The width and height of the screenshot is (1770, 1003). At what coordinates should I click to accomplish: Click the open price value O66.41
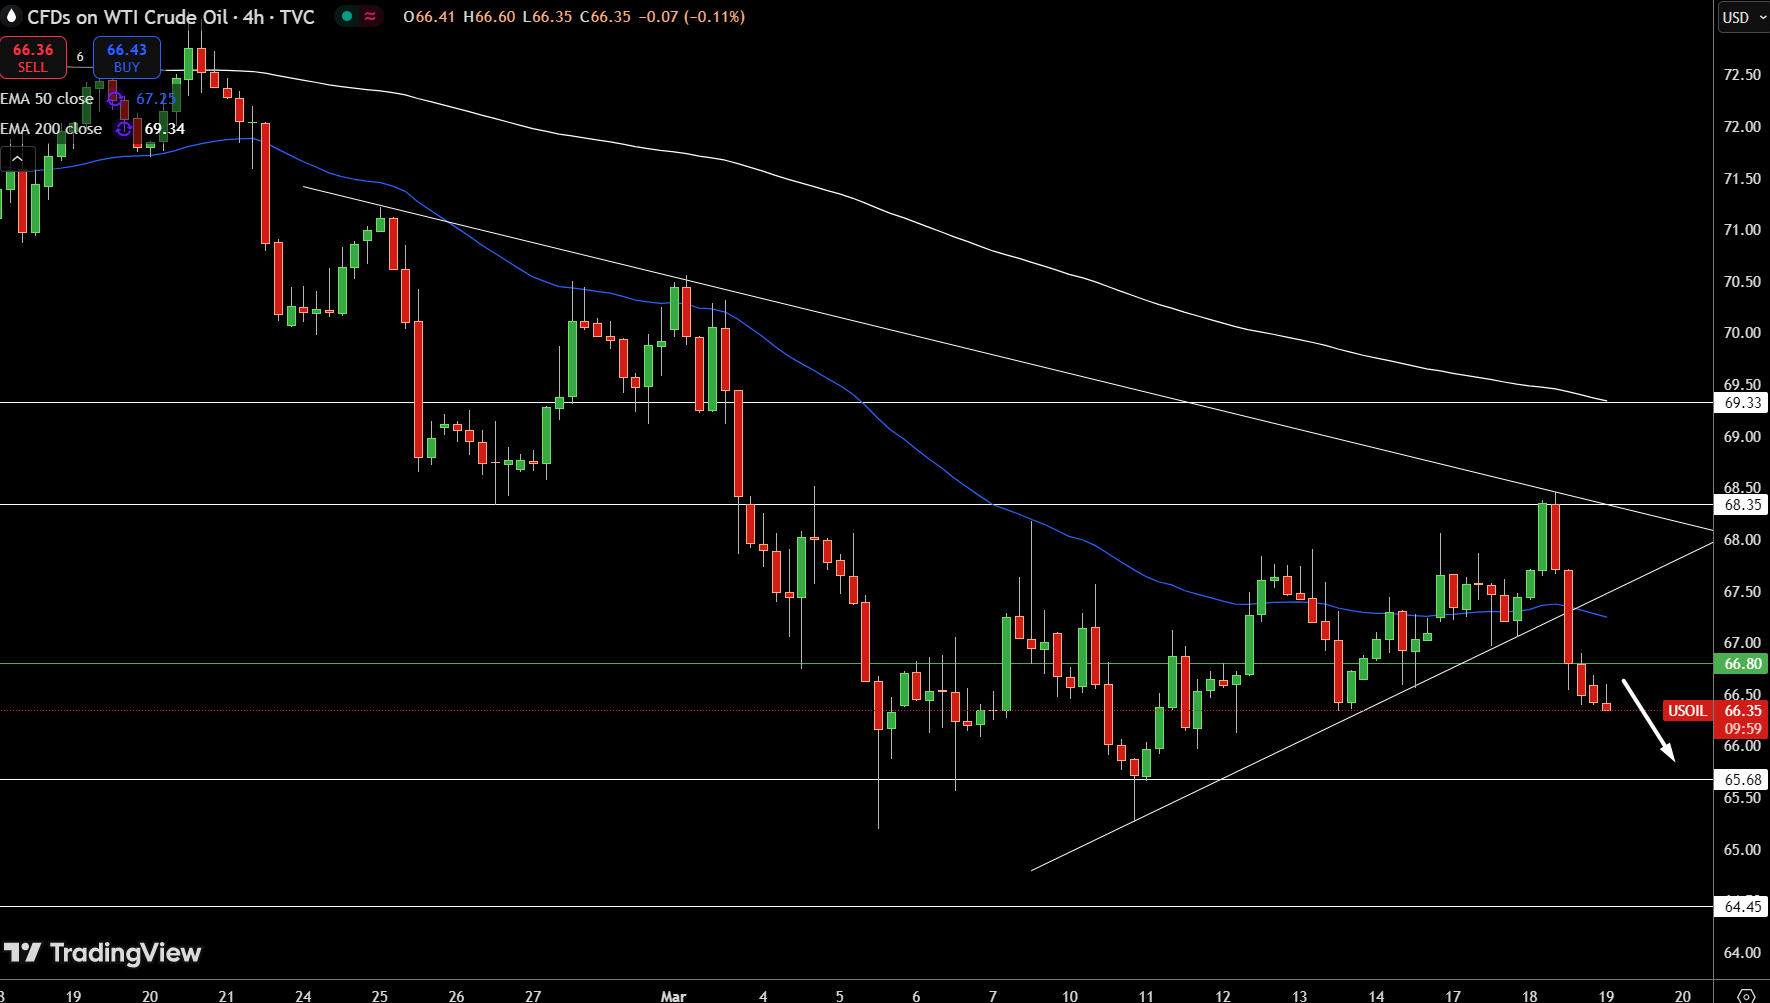429,17
